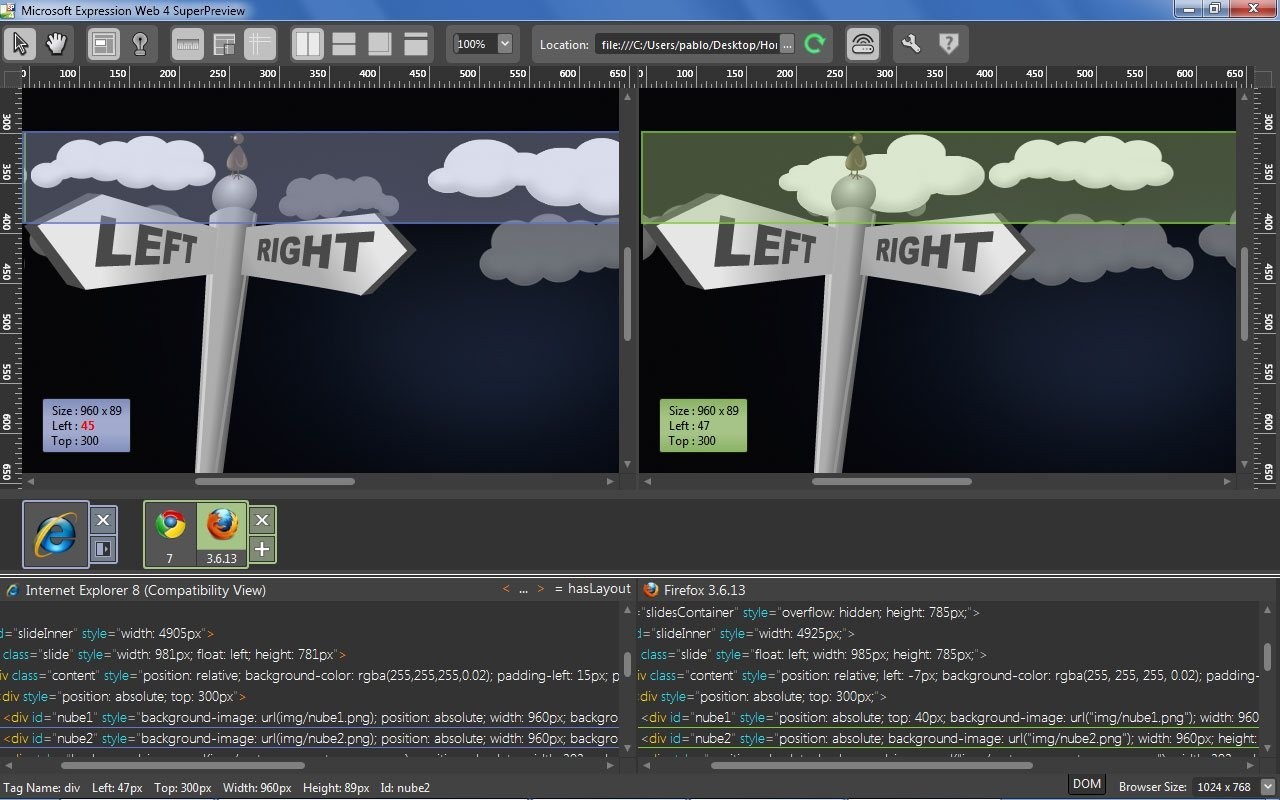Screen dimensions: 1280x800
Task: Select the content div row in Firefox DOM
Action: pos(948,675)
